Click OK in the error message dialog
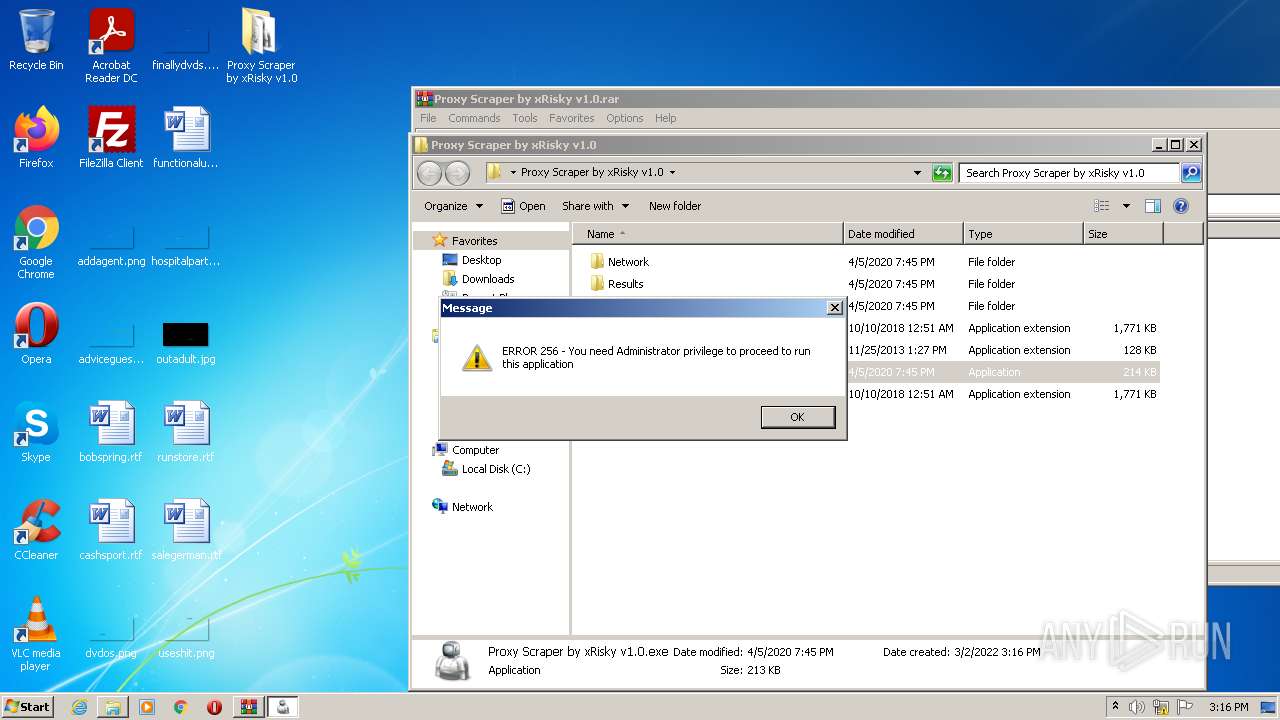The height and width of the screenshot is (720, 1280). (797, 417)
